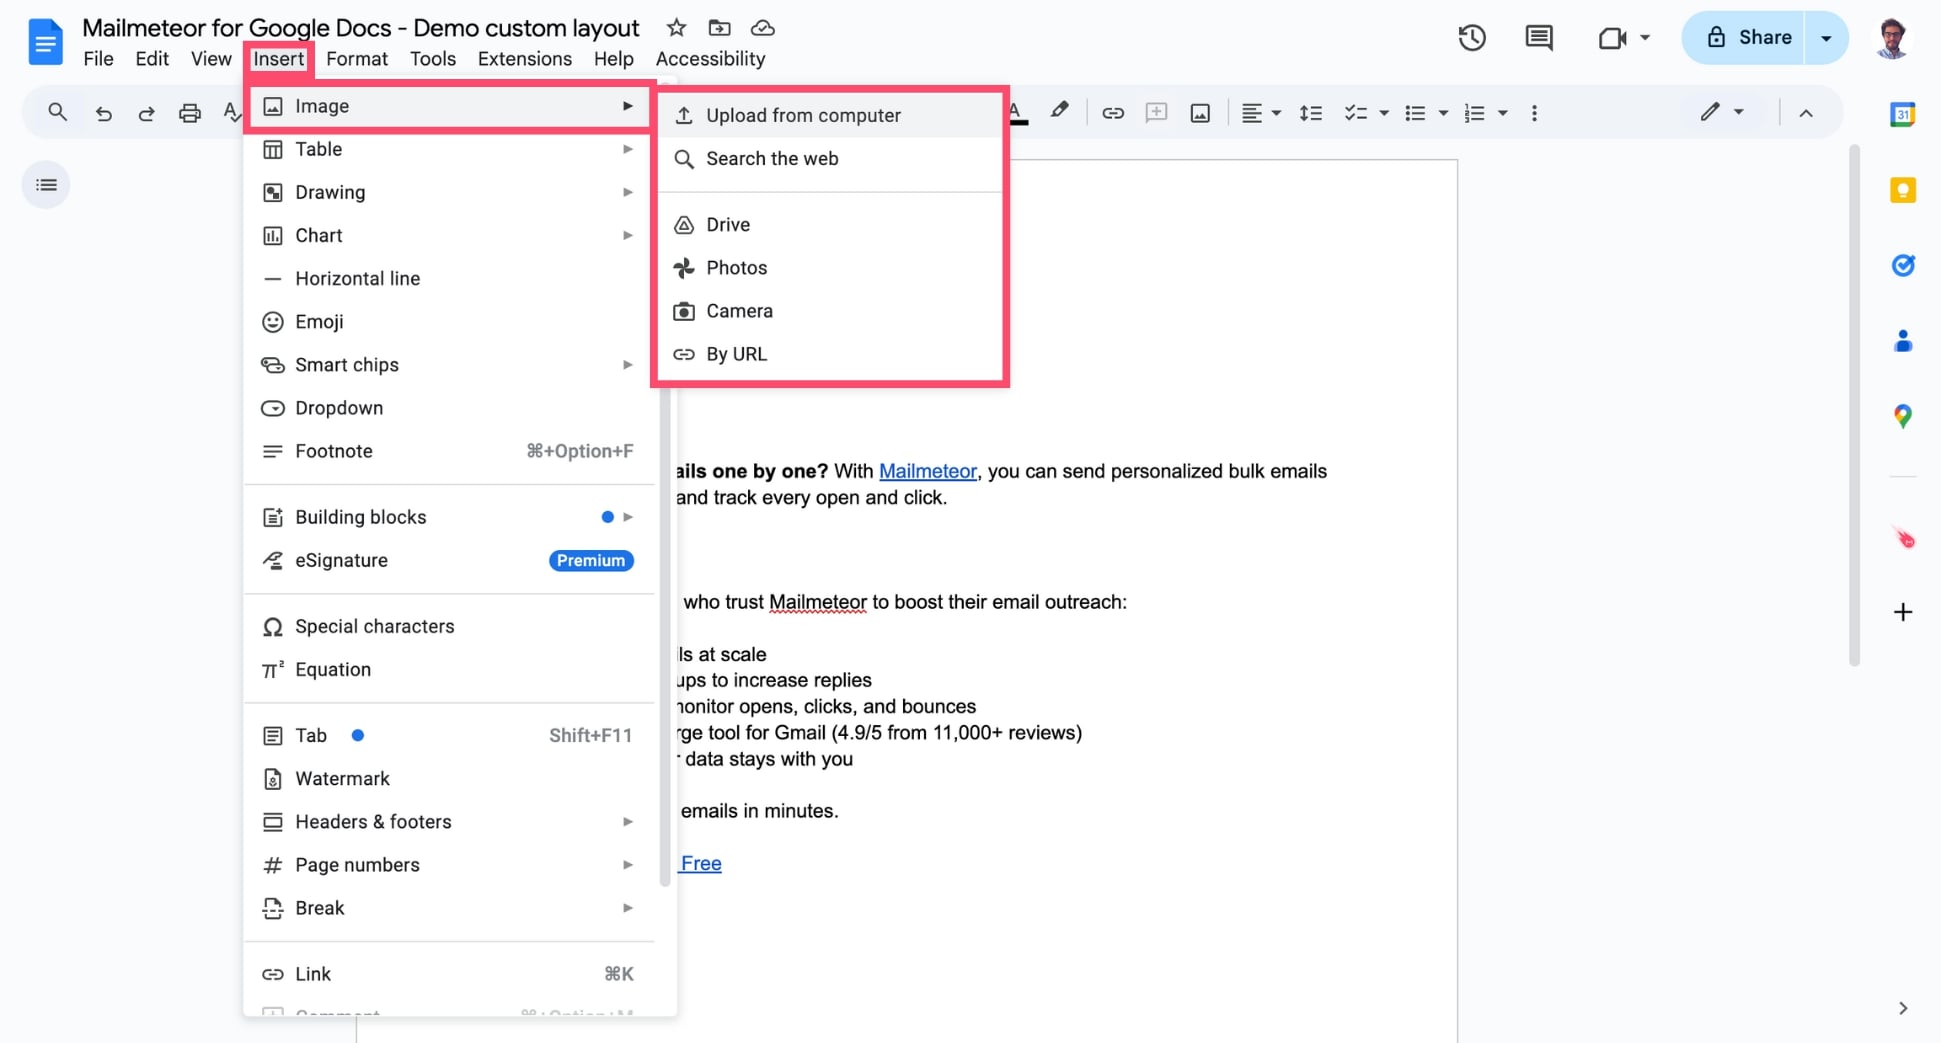Star this document
This screenshot has height=1043, width=1941.
tap(677, 28)
